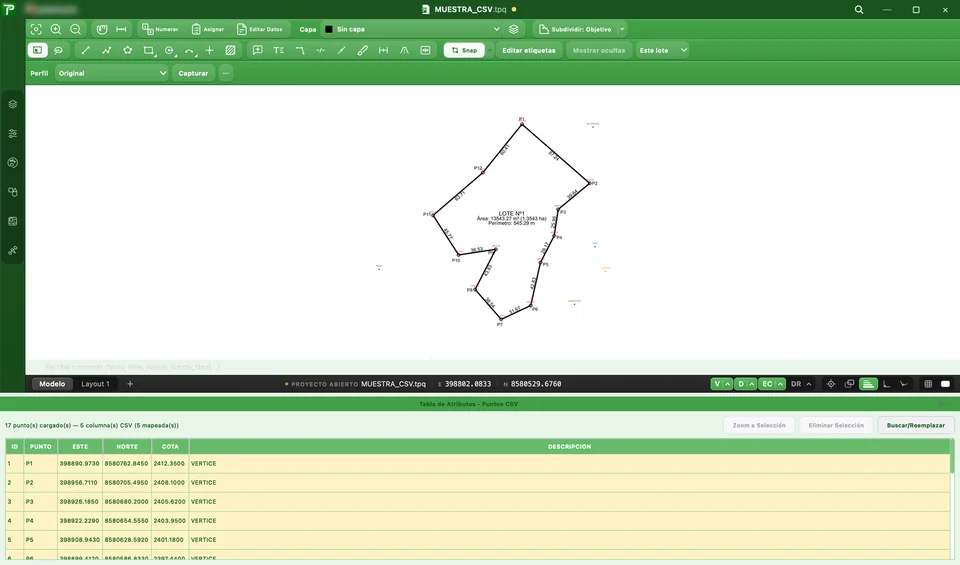The image size is (960, 565).
Task: Select the break line tool
Action: 320,50
